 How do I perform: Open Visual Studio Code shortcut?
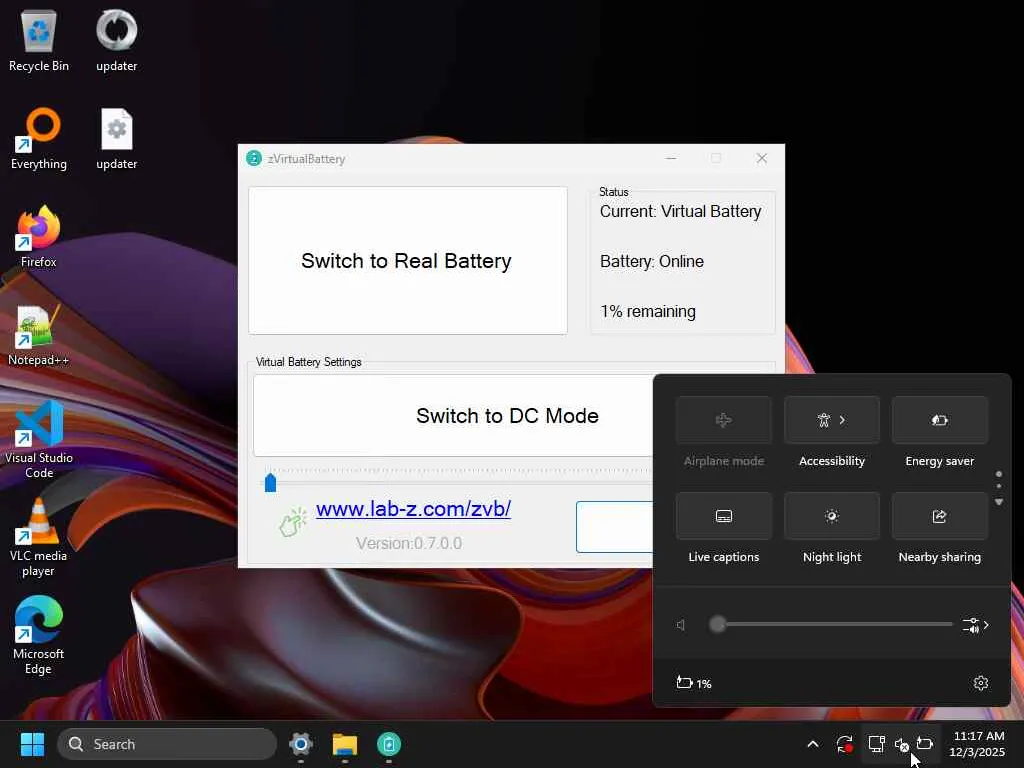pos(39,439)
